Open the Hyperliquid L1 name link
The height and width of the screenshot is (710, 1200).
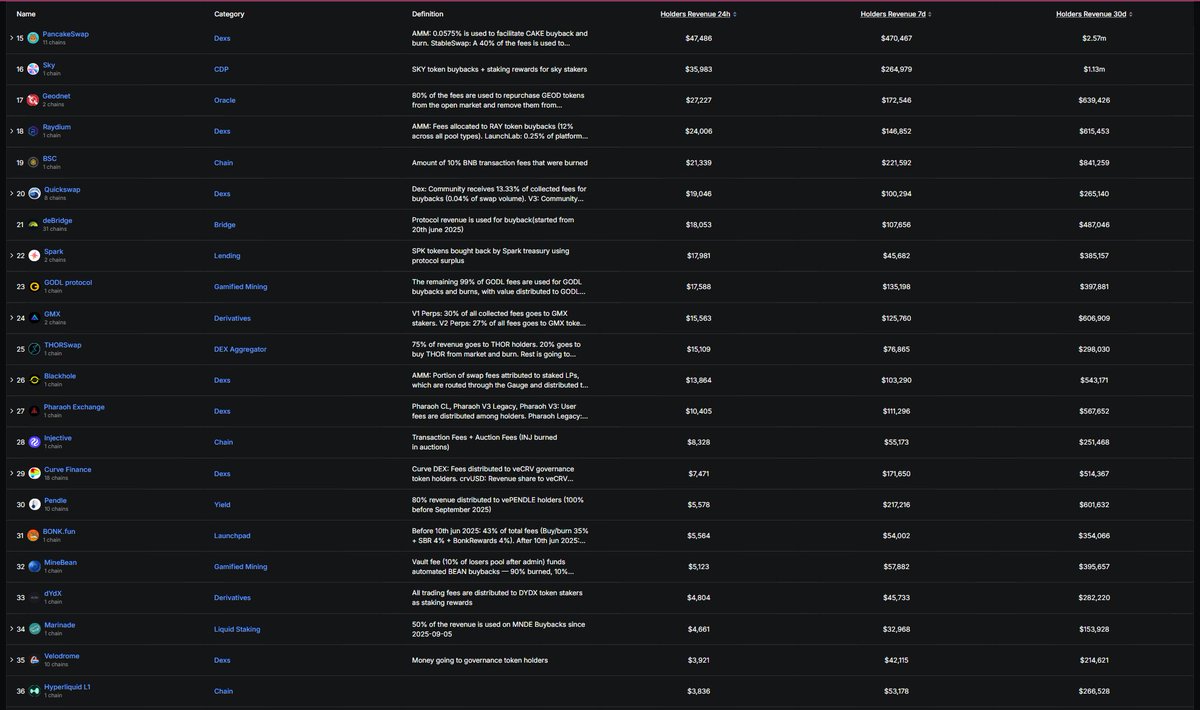(x=68, y=686)
